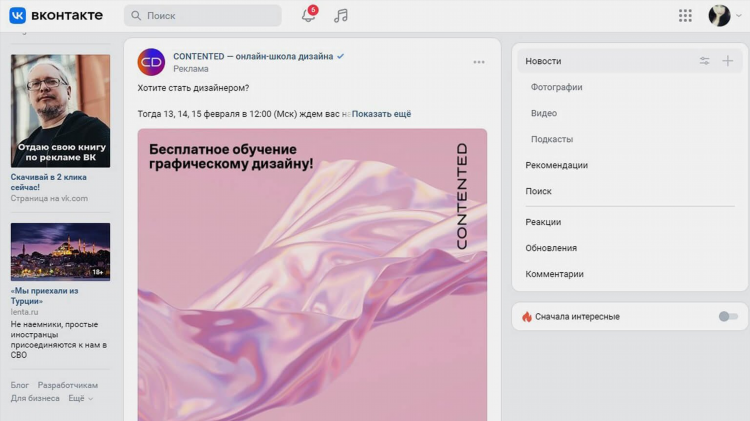This screenshot has width=750, height=421.
Task: Click the profile avatar picture
Action: [719, 16]
